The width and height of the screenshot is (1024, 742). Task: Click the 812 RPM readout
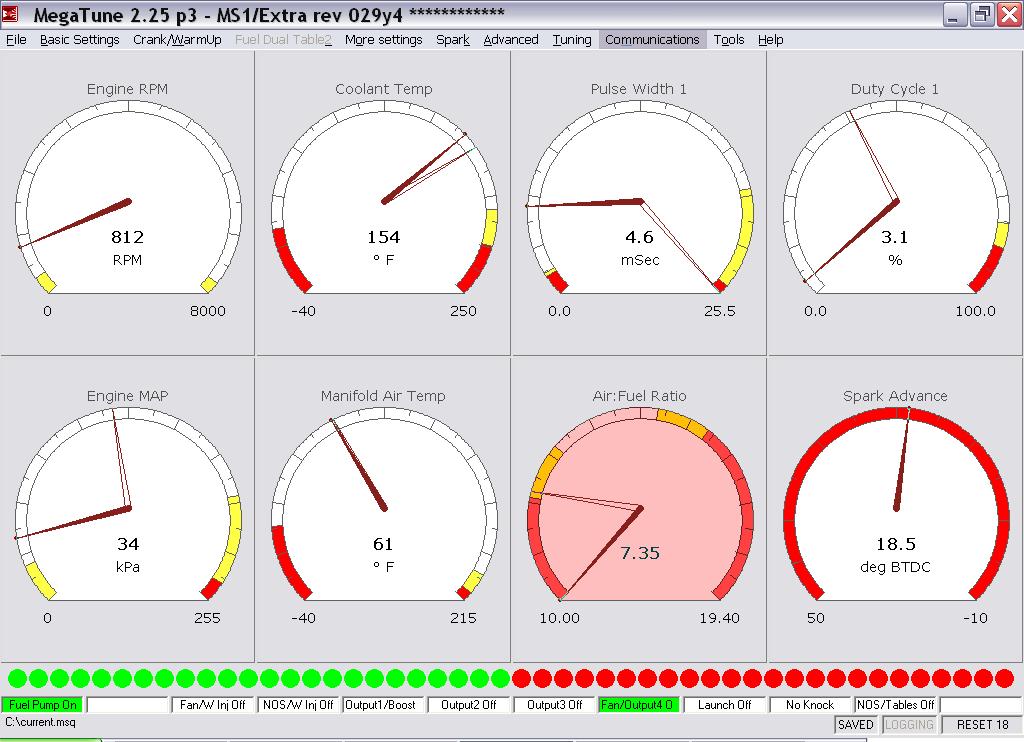point(127,237)
